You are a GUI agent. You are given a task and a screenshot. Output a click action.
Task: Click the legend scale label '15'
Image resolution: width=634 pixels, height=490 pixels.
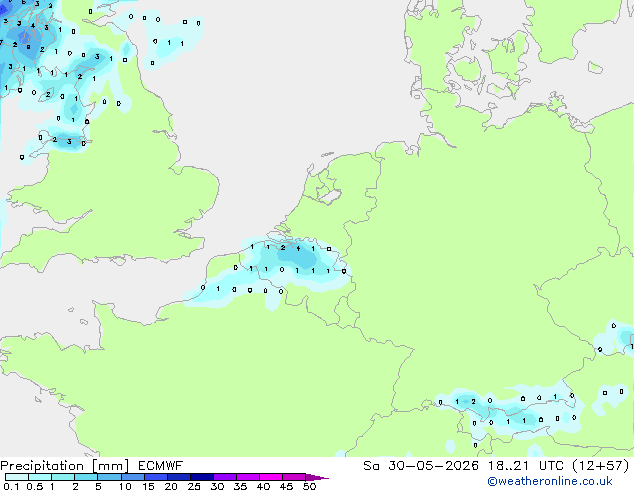tap(148, 486)
